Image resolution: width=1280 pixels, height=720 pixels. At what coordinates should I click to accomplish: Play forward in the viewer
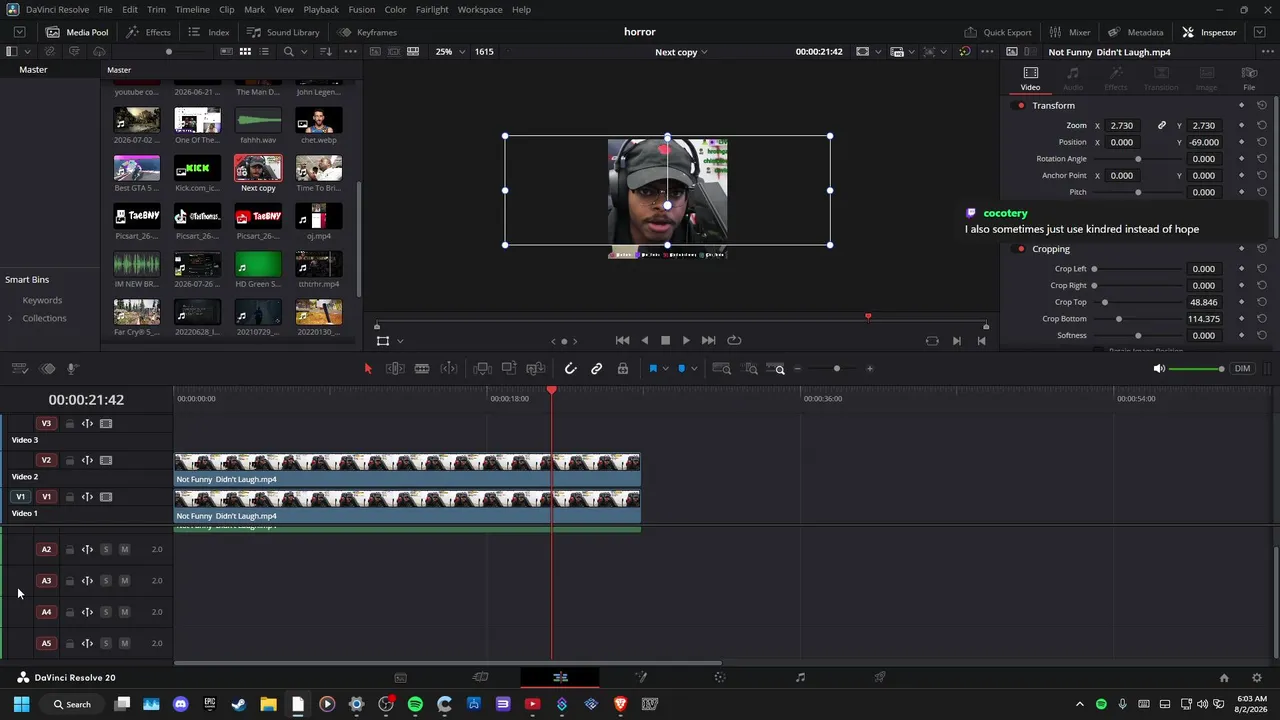click(x=686, y=341)
